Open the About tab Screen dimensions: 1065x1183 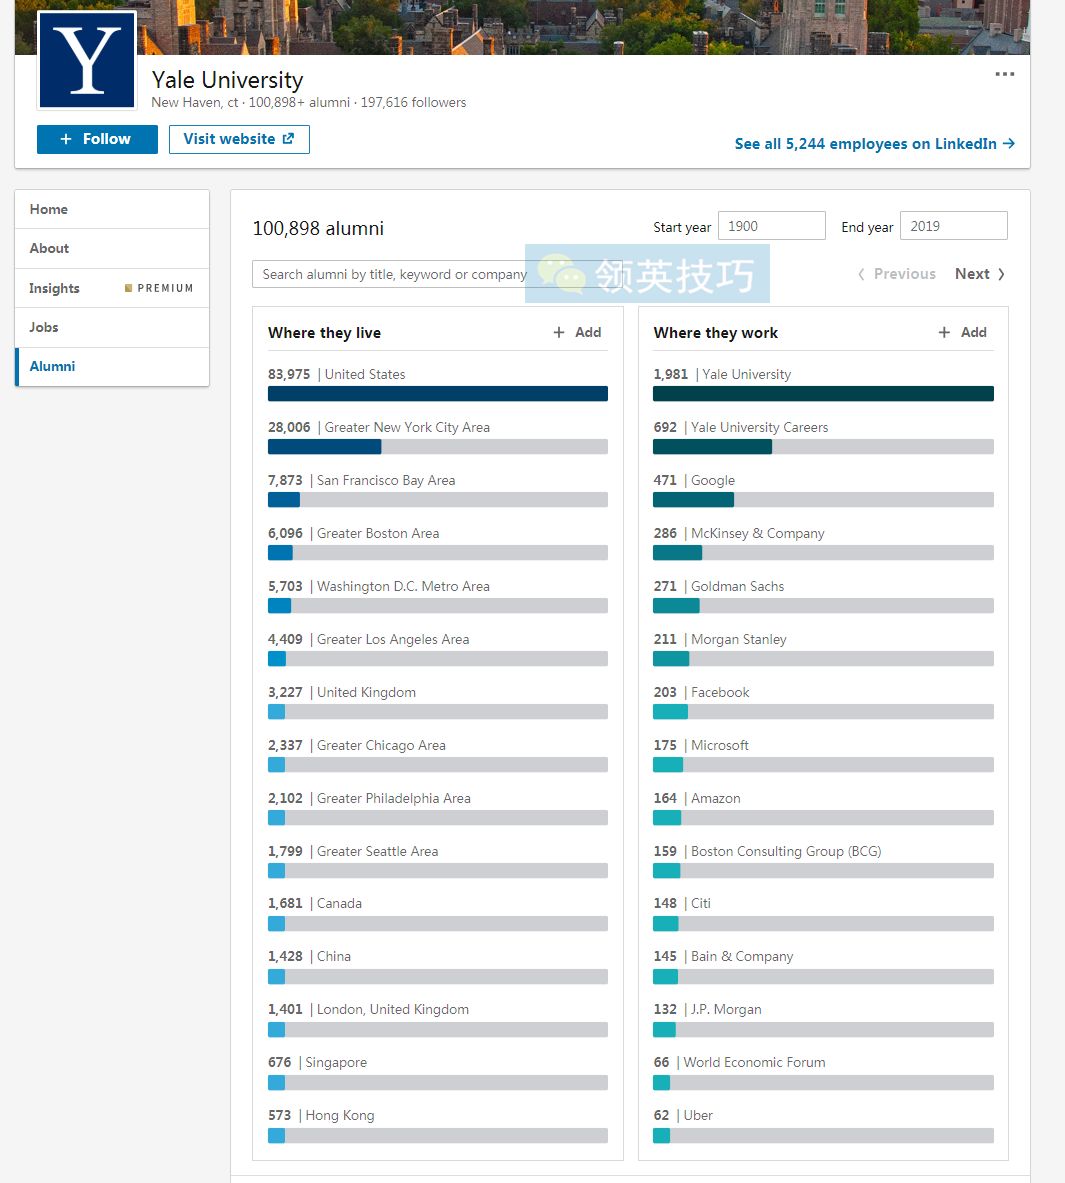(x=112, y=248)
